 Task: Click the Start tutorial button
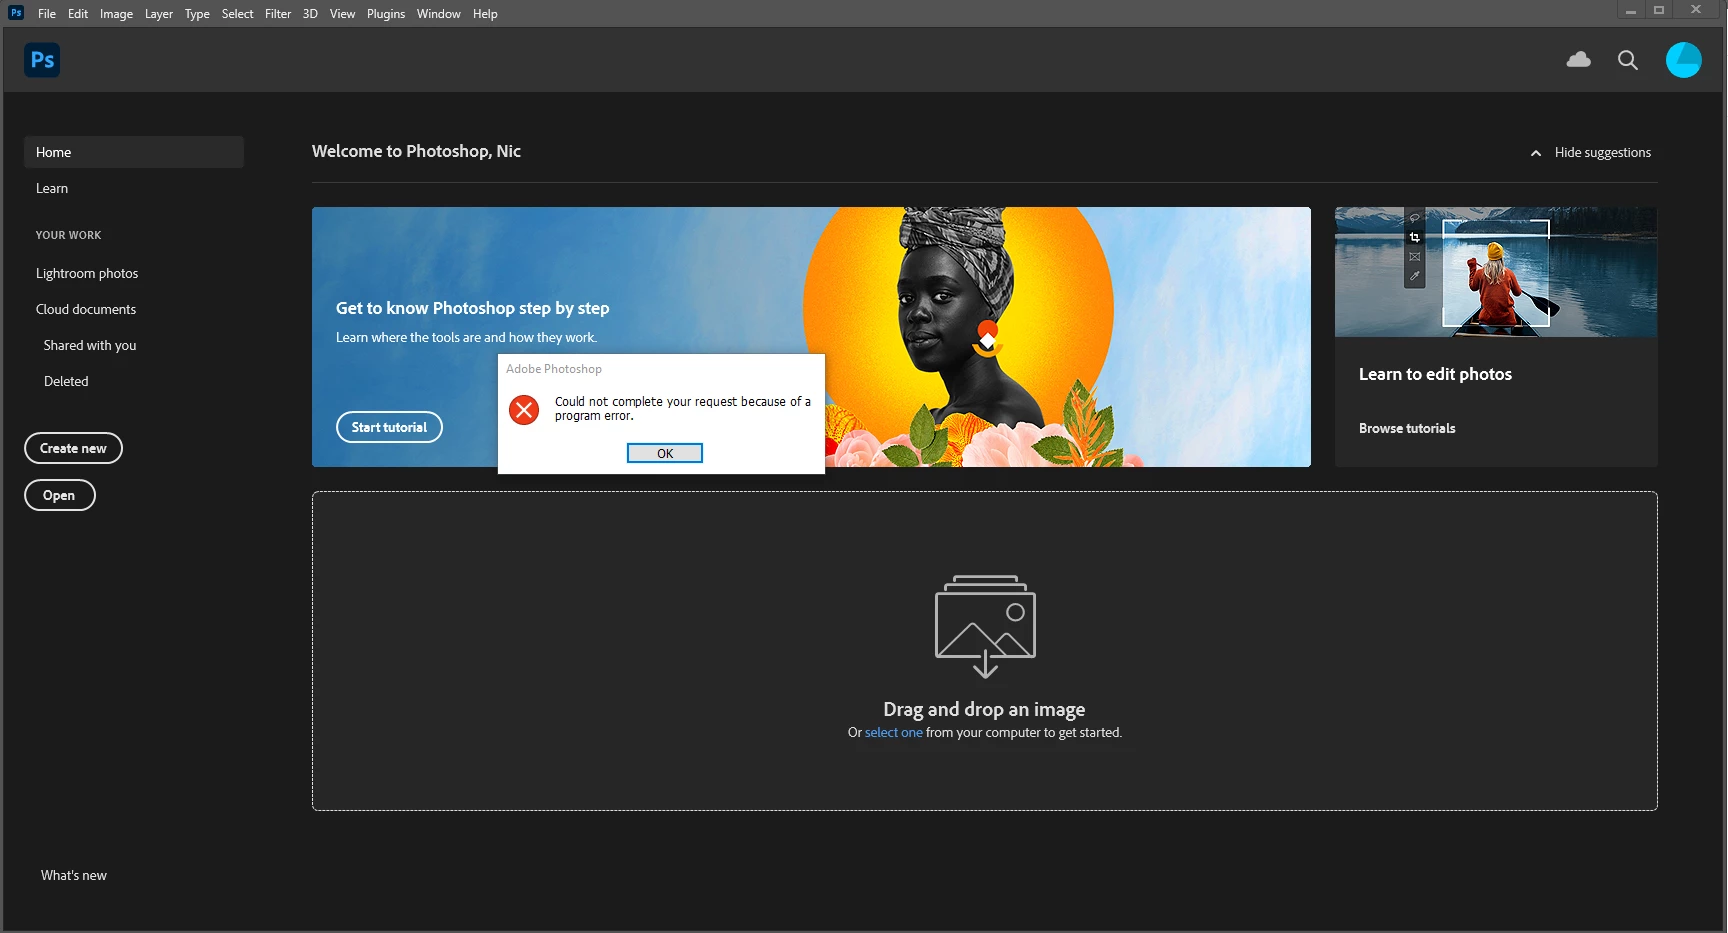pyautogui.click(x=389, y=427)
